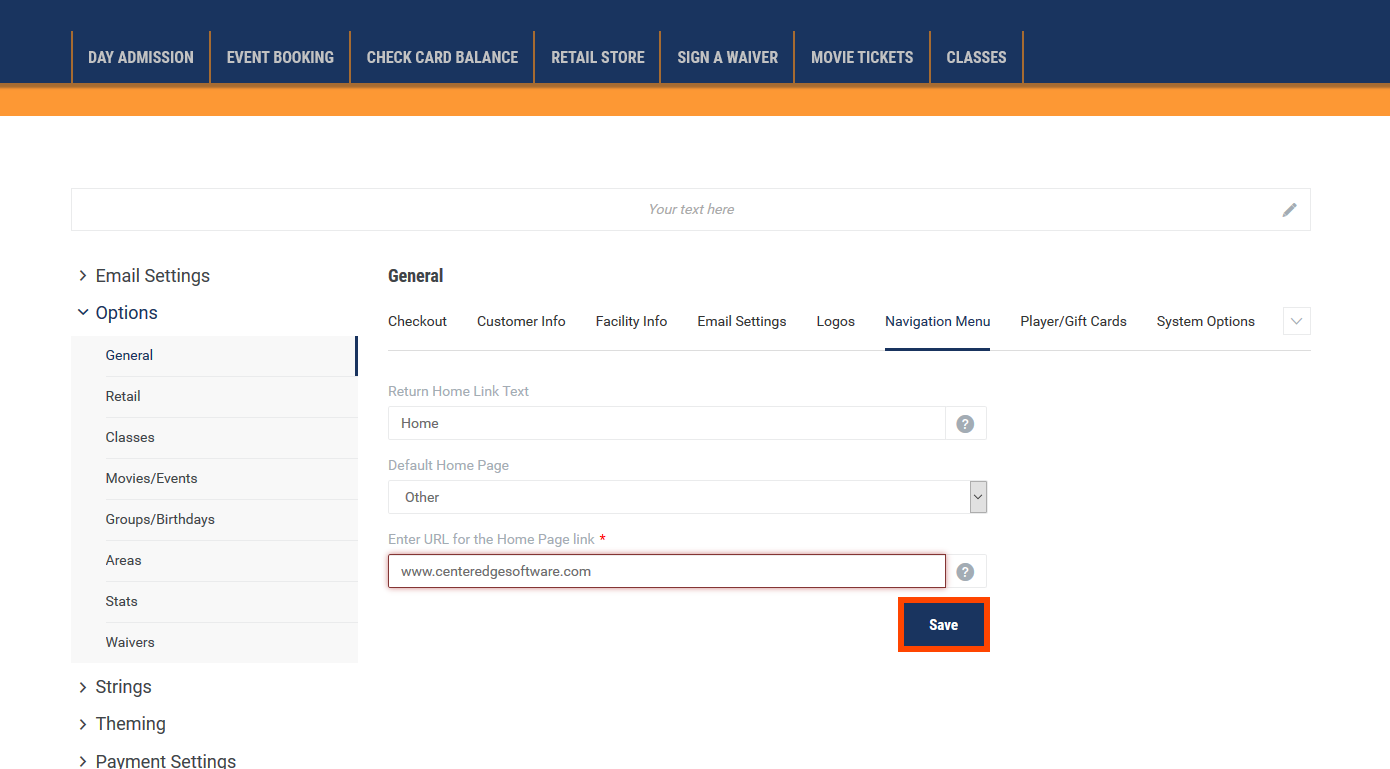Select Classes under Options sidebar
The height and width of the screenshot is (769, 1390).
[x=214, y=437]
